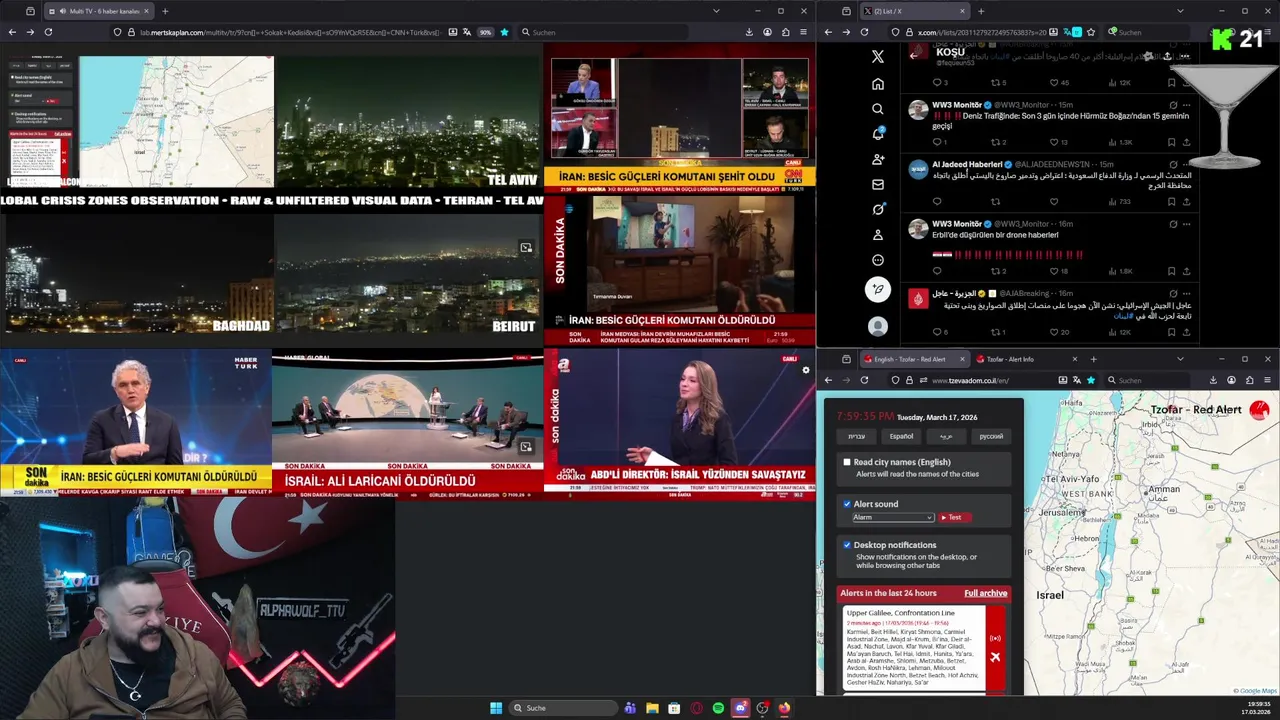The height and width of the screenshot is (720, 1280).
Task: Open Notifications bell in X sidebar
Action: 878,134
